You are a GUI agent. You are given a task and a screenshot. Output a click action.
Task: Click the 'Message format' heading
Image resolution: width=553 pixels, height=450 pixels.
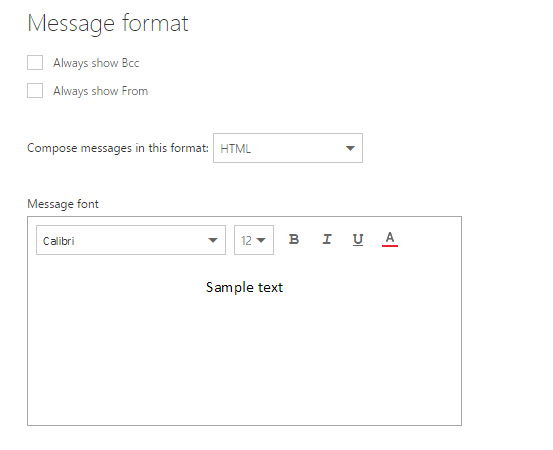click(x=108, y=24)
